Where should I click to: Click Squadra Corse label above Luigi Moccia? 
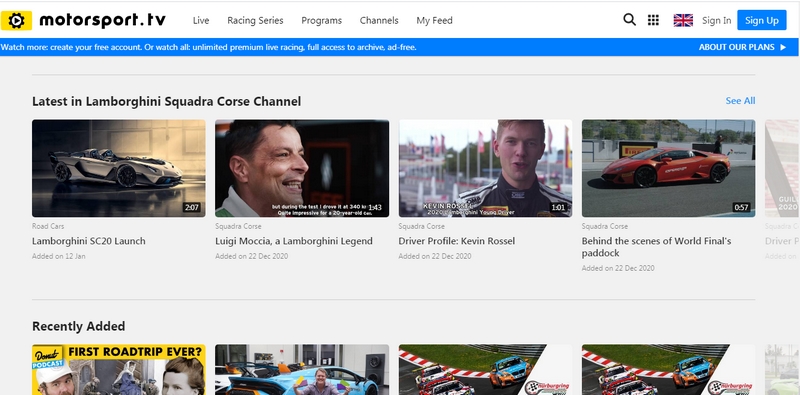(238, 226)
